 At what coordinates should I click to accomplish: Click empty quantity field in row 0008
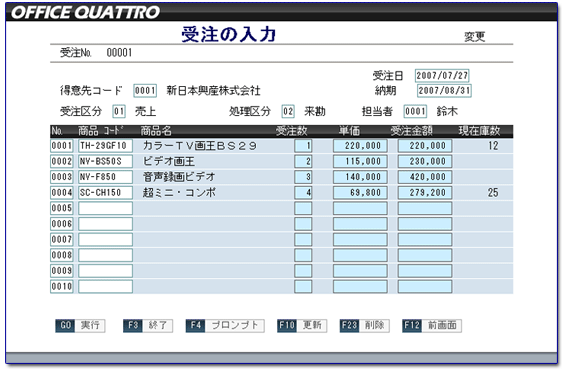pos(303,255)
